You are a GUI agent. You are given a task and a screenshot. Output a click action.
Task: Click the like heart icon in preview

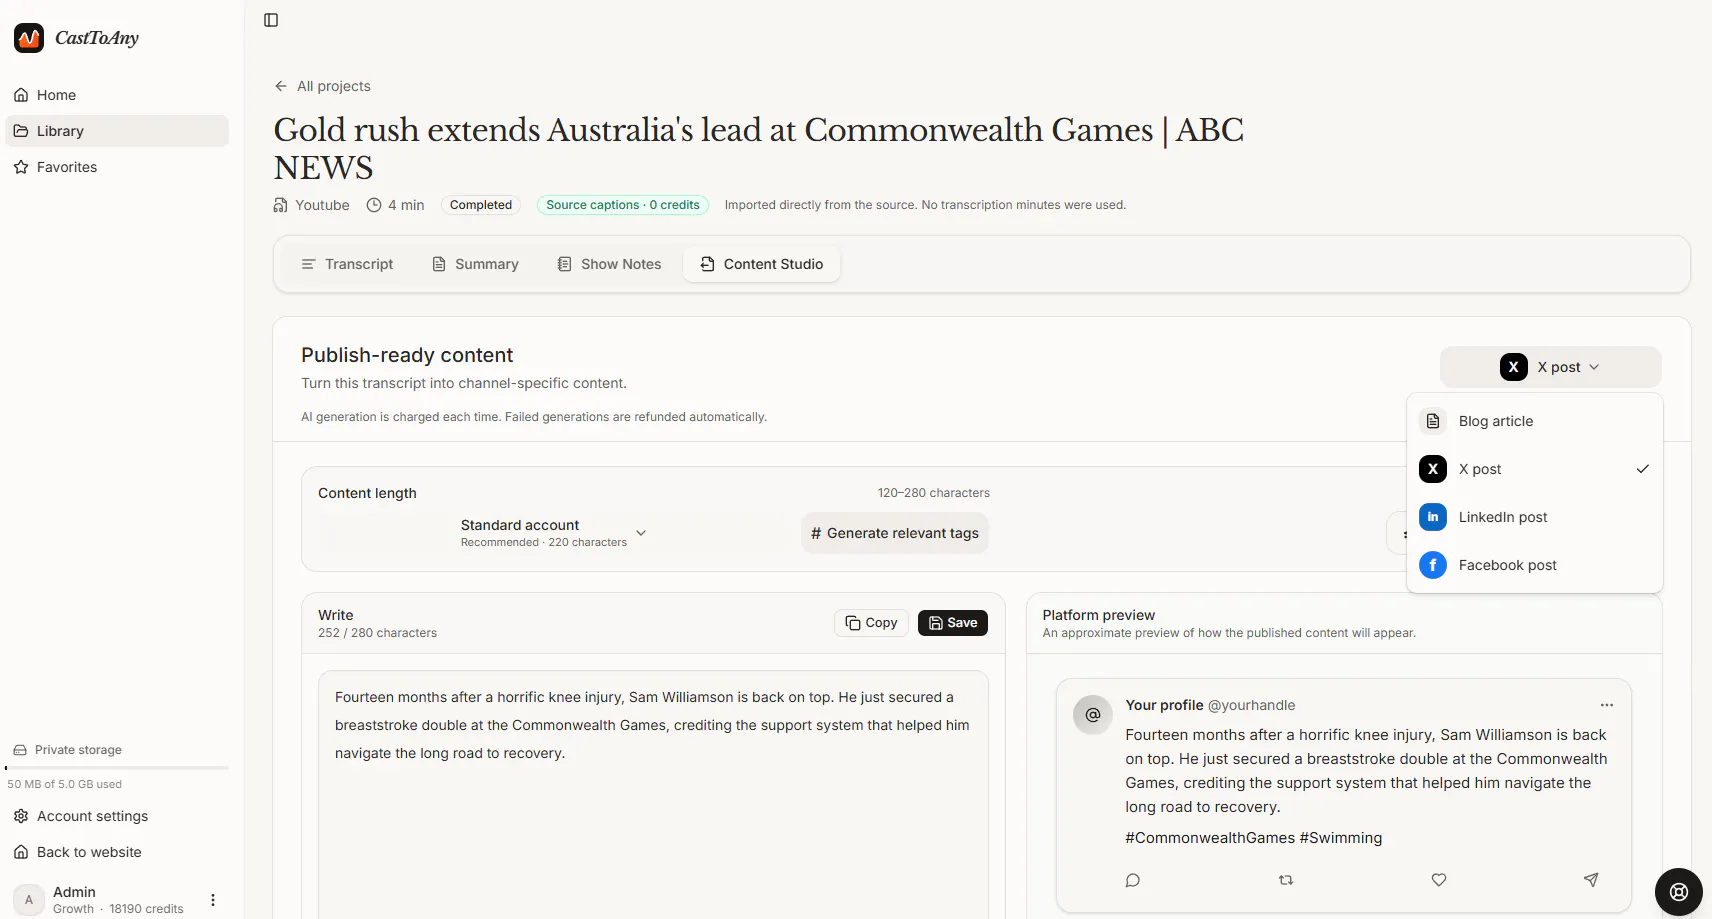[1439, 880]
